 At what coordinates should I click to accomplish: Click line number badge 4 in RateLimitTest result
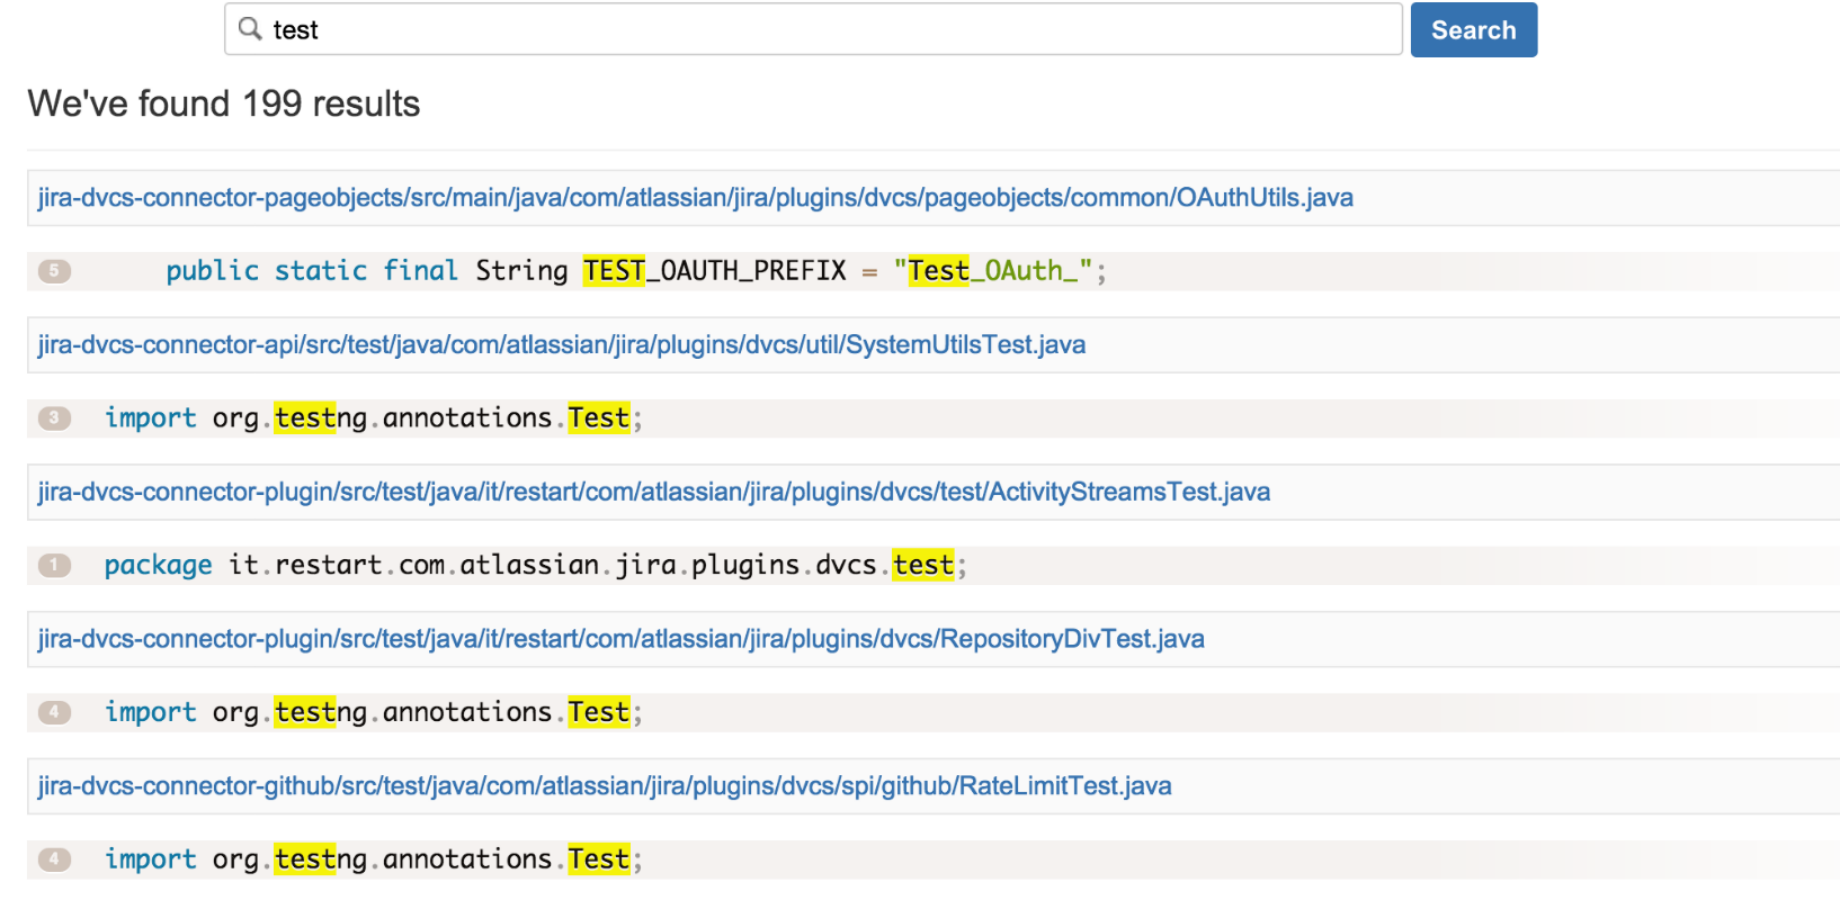[x=54, y=859]
